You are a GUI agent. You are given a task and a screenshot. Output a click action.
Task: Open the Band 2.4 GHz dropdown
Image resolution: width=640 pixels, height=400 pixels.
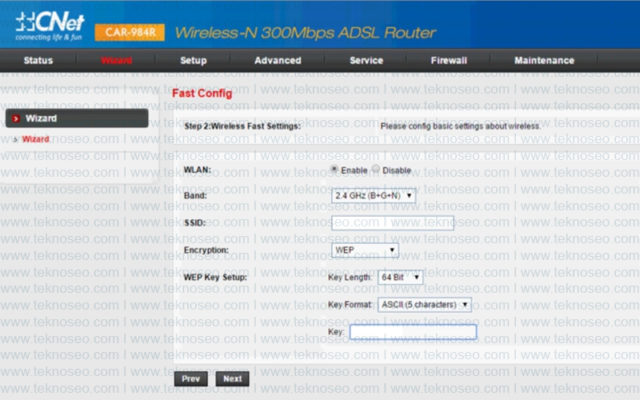(x=373, y=196)
